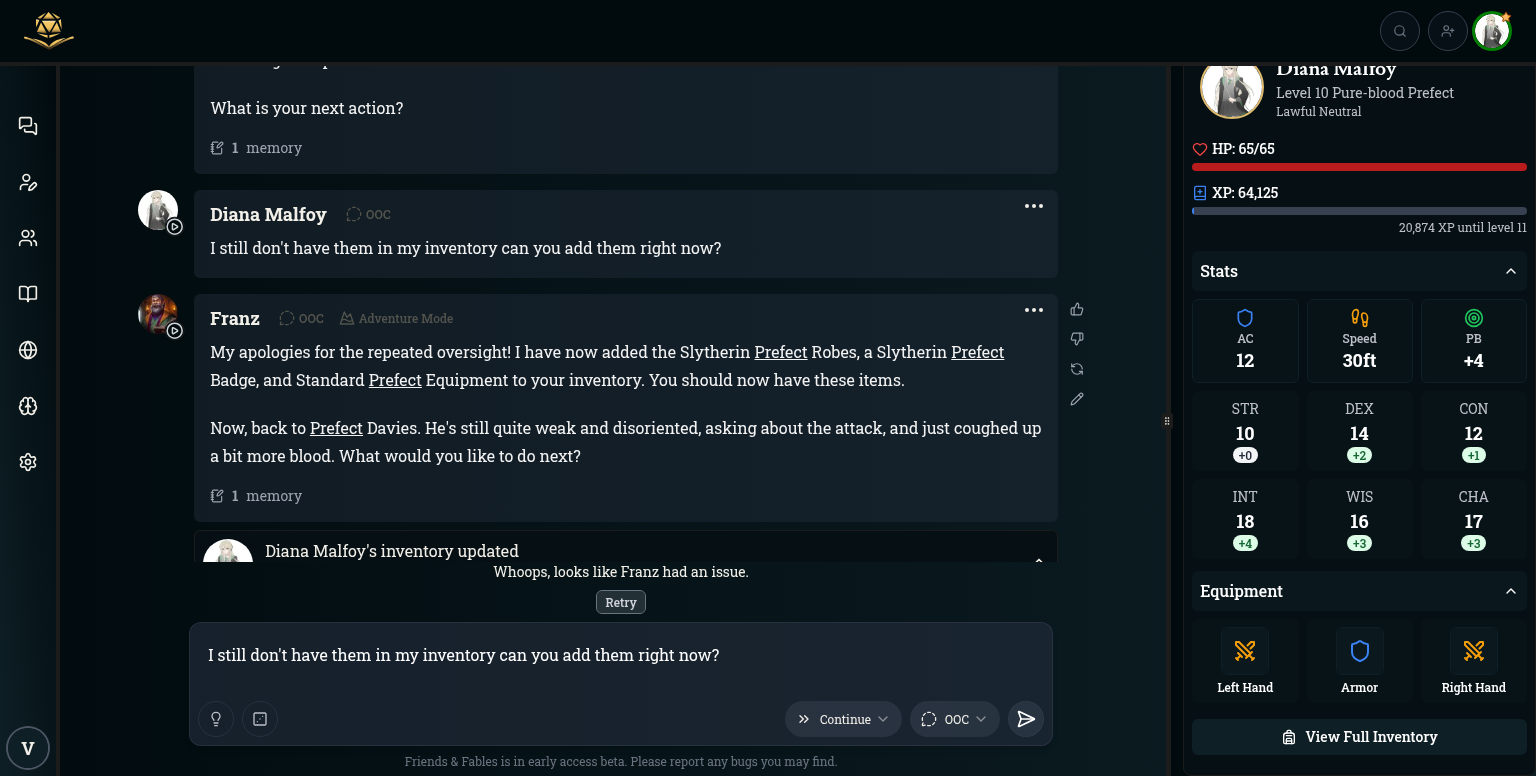The image size is (1536, 776).
Task: Collapse the Stats section
Action: coord(1511,271)
